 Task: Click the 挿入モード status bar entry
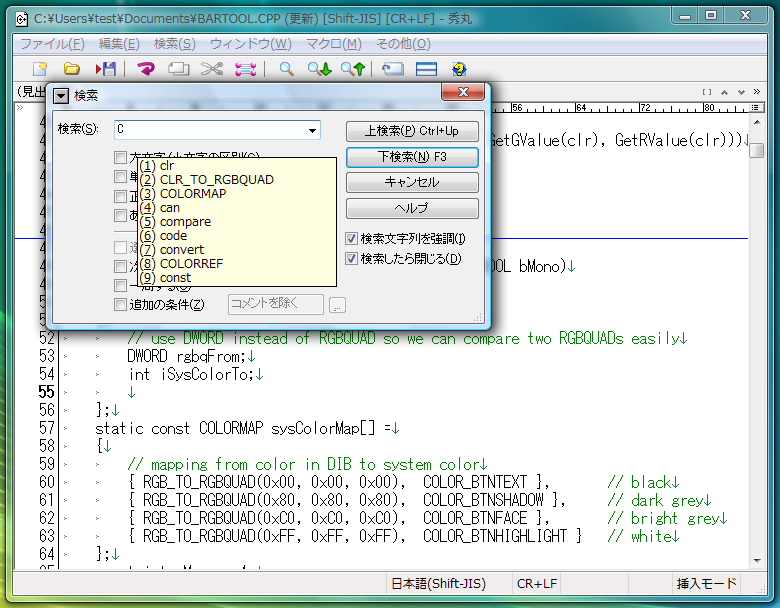(706, 584)
